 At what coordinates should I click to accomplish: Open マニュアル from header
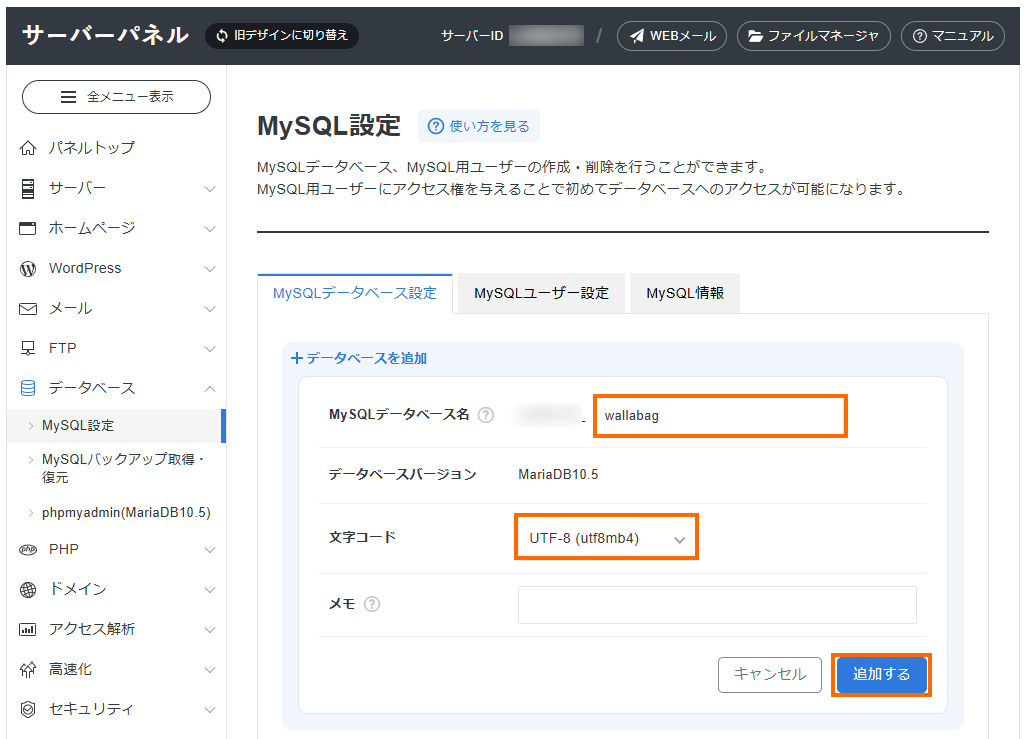[x=953, y=36]
